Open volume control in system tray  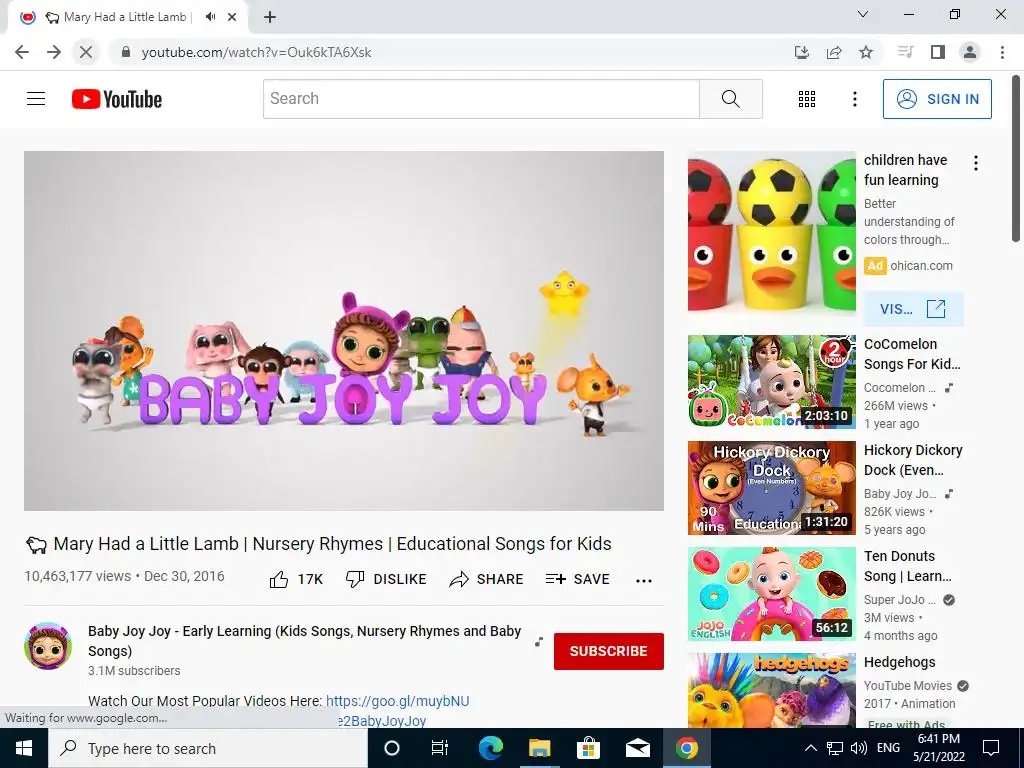pyautogui.click(x=859, y=748)
